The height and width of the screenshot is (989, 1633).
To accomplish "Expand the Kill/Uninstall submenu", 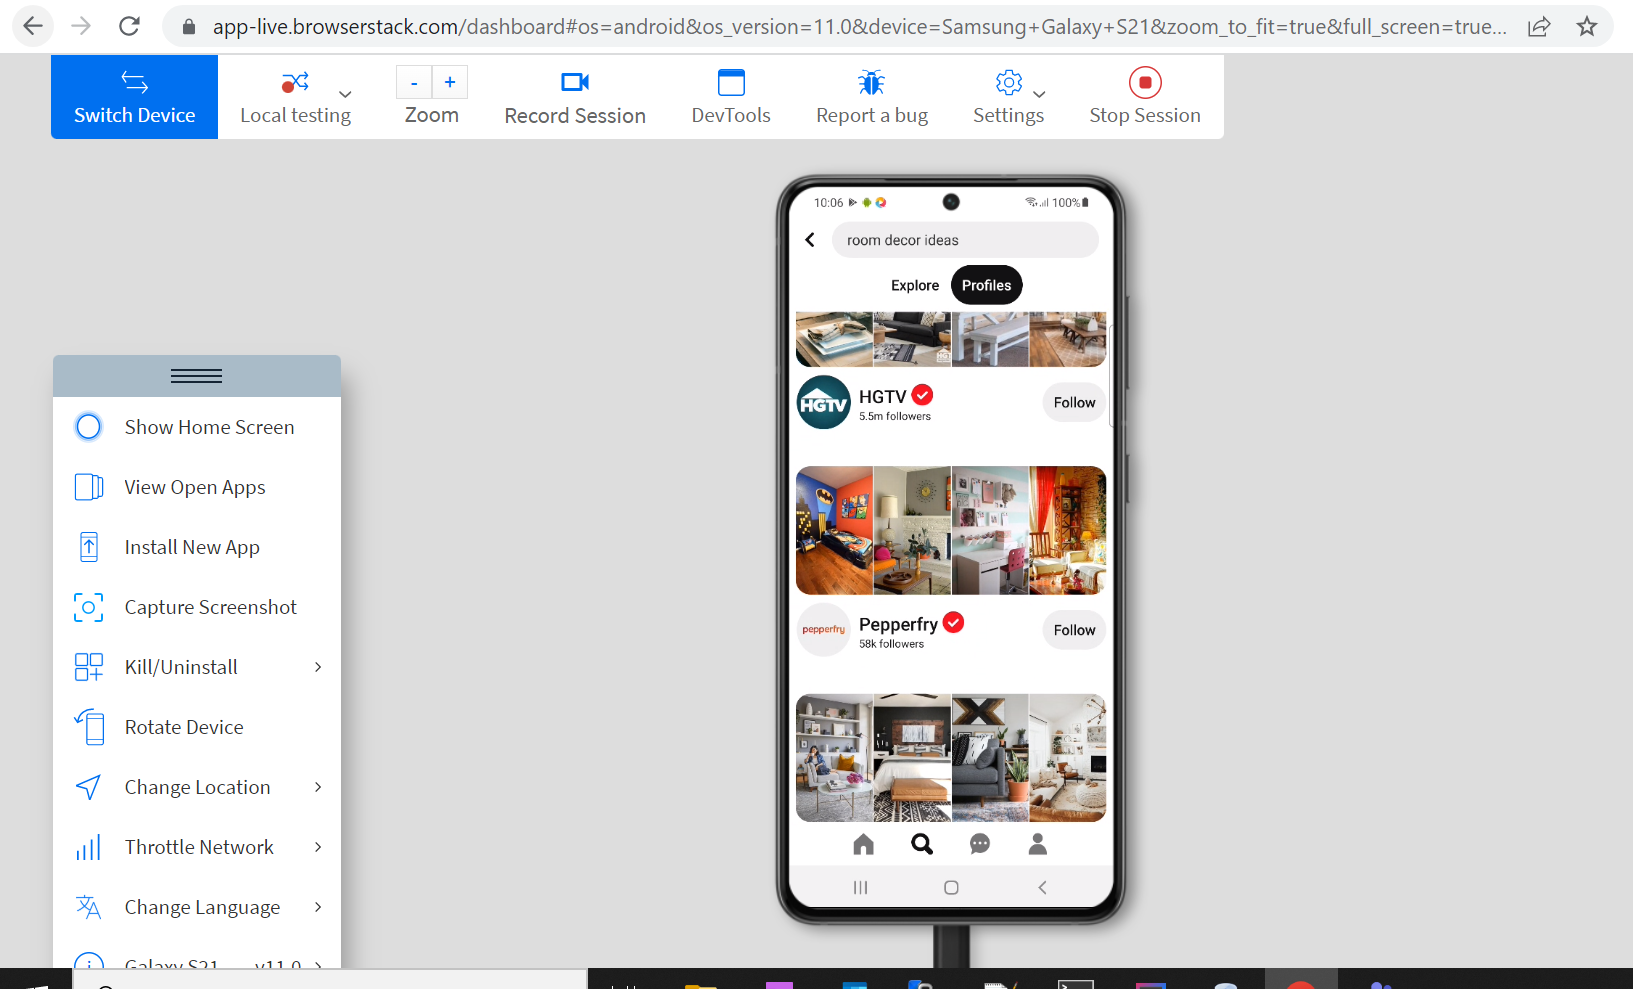I will 318,667.
